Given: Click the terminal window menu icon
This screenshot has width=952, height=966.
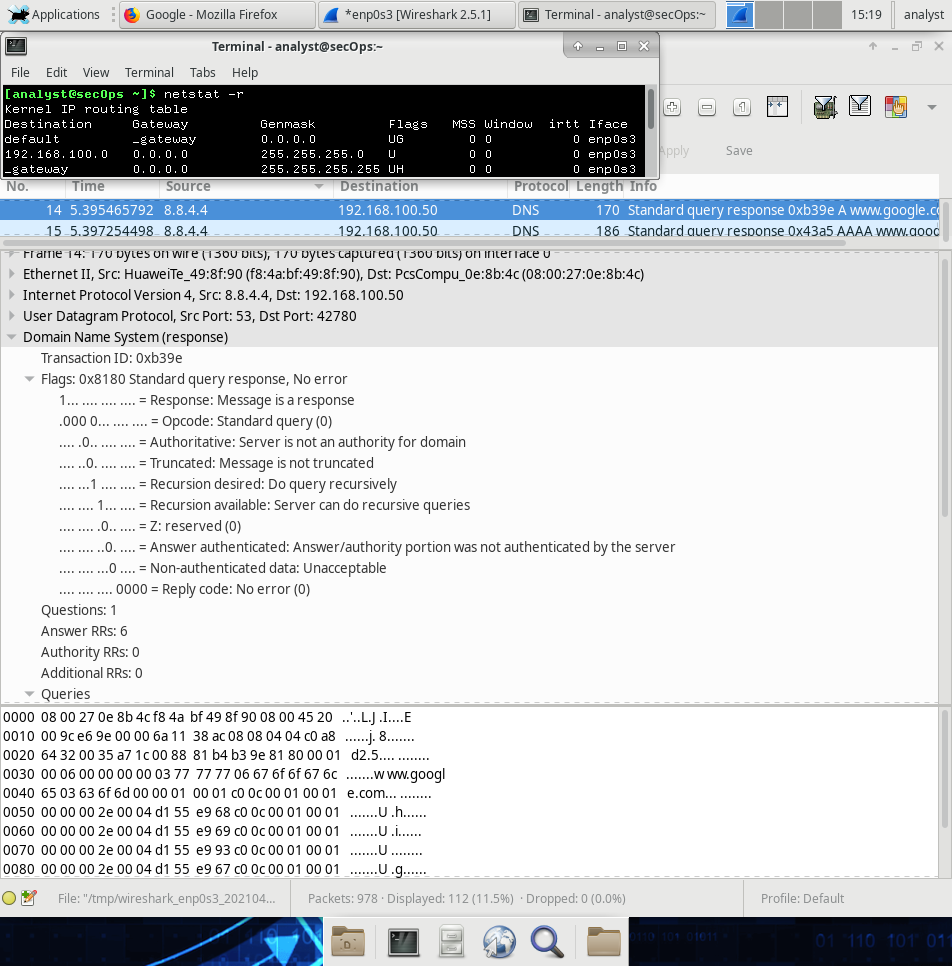Looking at the screenshot, I should click(15, 46).
